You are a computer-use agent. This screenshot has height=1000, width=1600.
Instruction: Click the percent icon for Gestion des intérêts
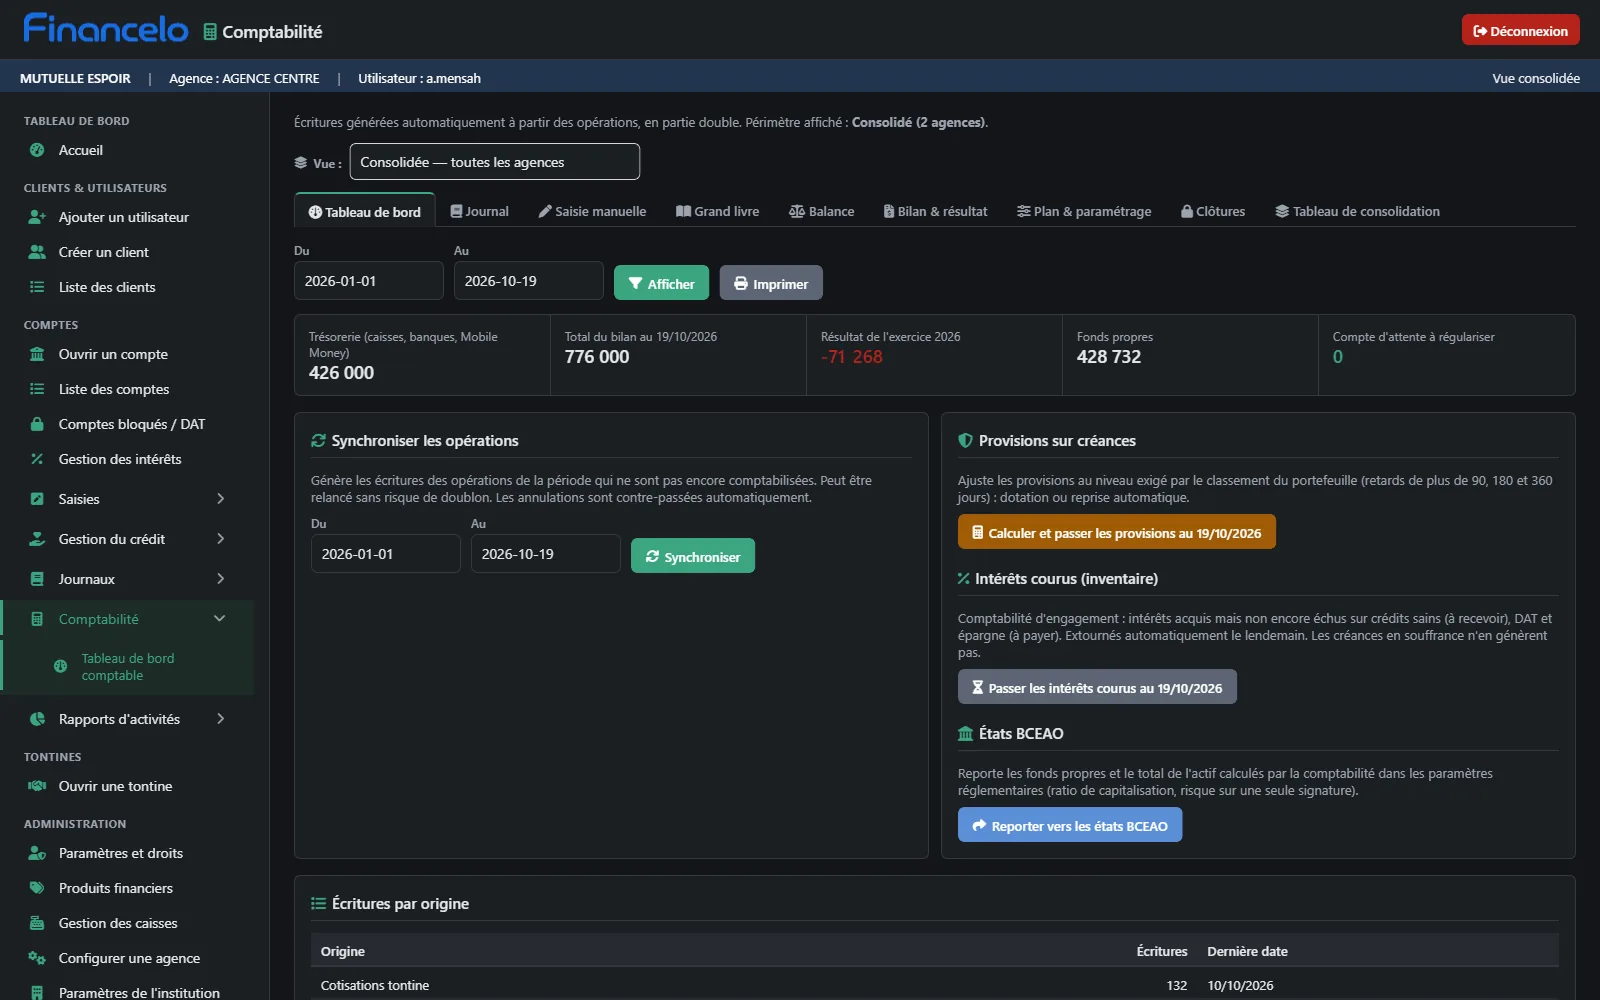pos(37,459)
